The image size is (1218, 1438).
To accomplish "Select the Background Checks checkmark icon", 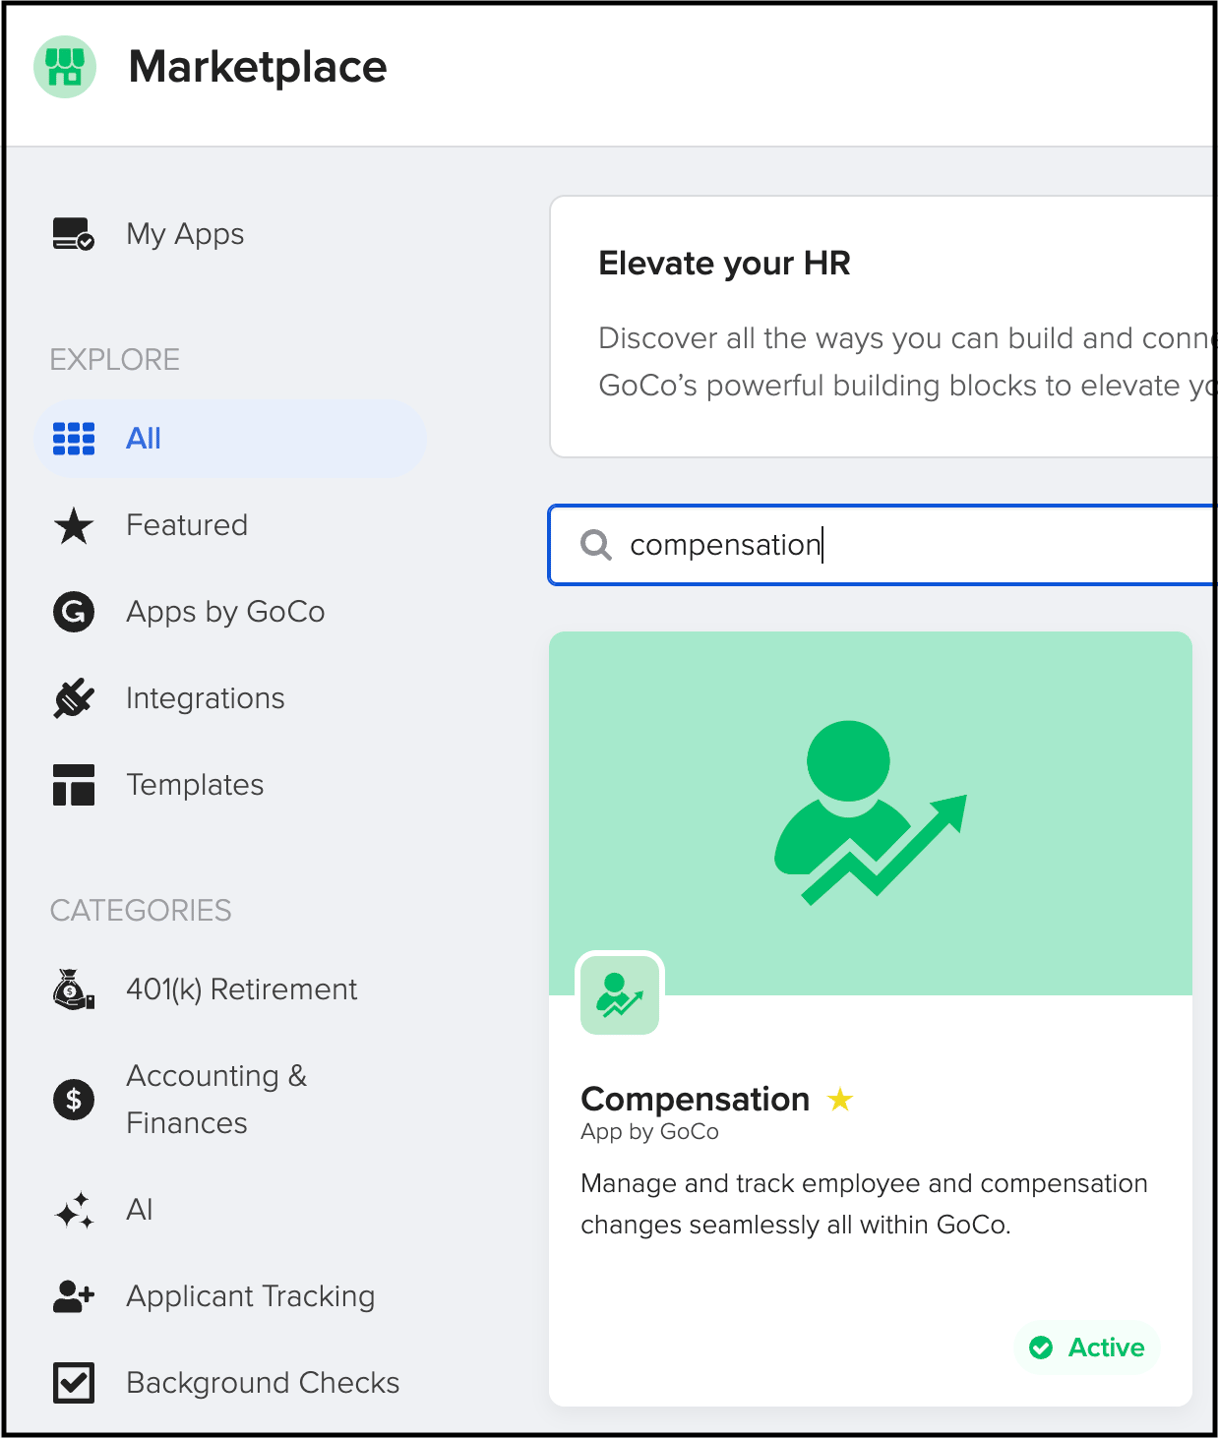I will coord(72,1382).
